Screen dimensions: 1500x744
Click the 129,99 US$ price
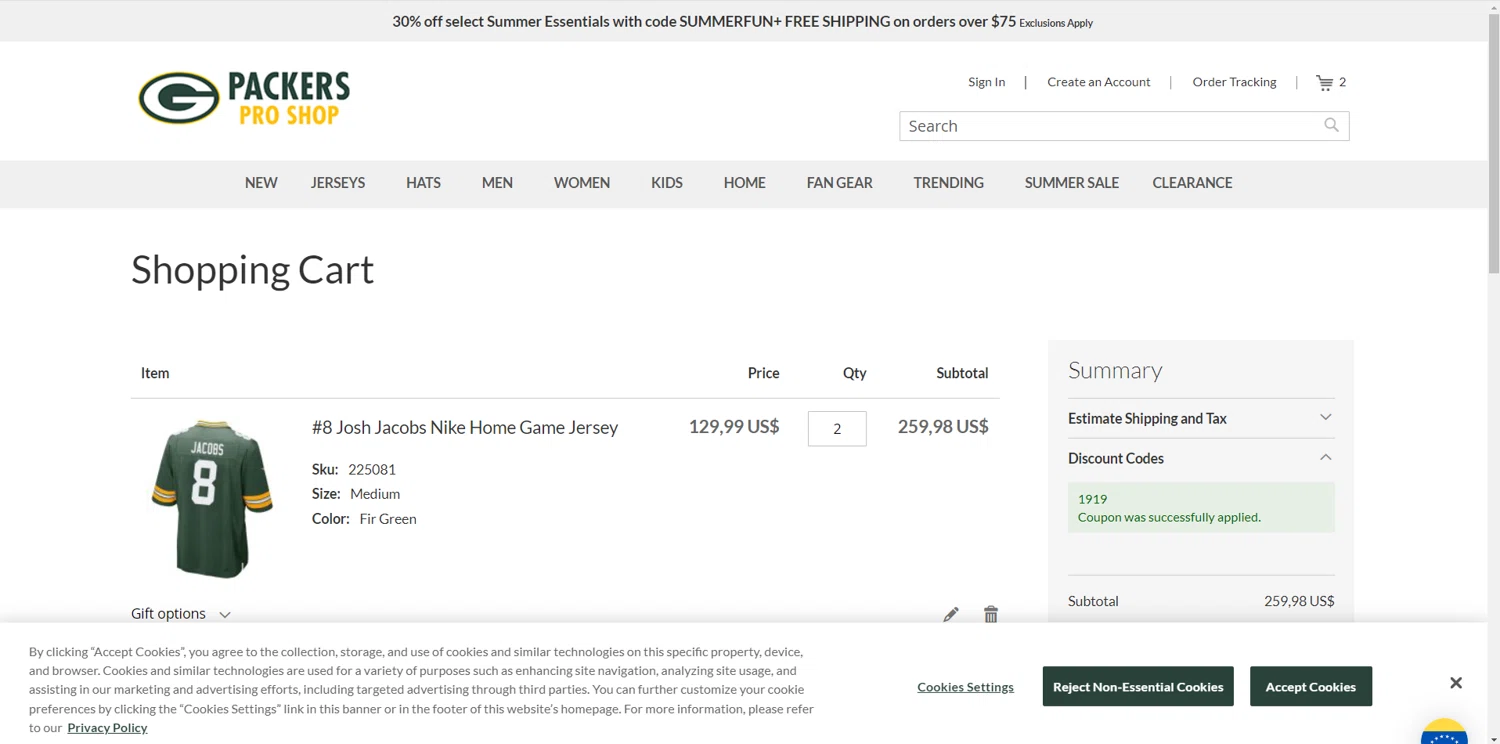click(734, 427)
